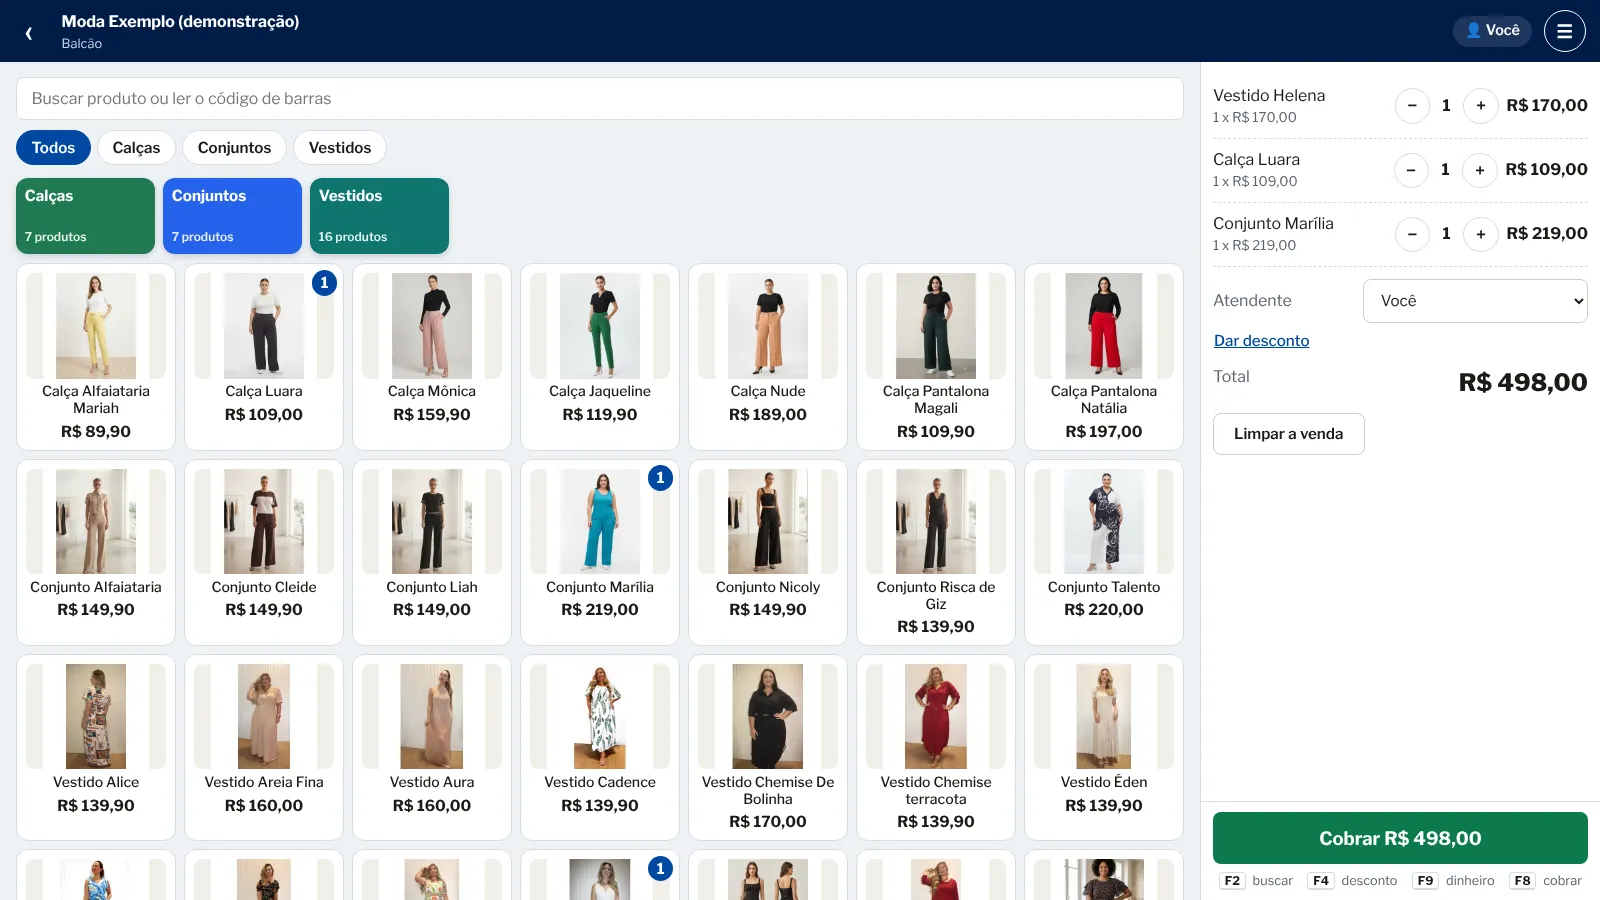
Task: Add Vestido Chemise terracota card
Action: 936,747
